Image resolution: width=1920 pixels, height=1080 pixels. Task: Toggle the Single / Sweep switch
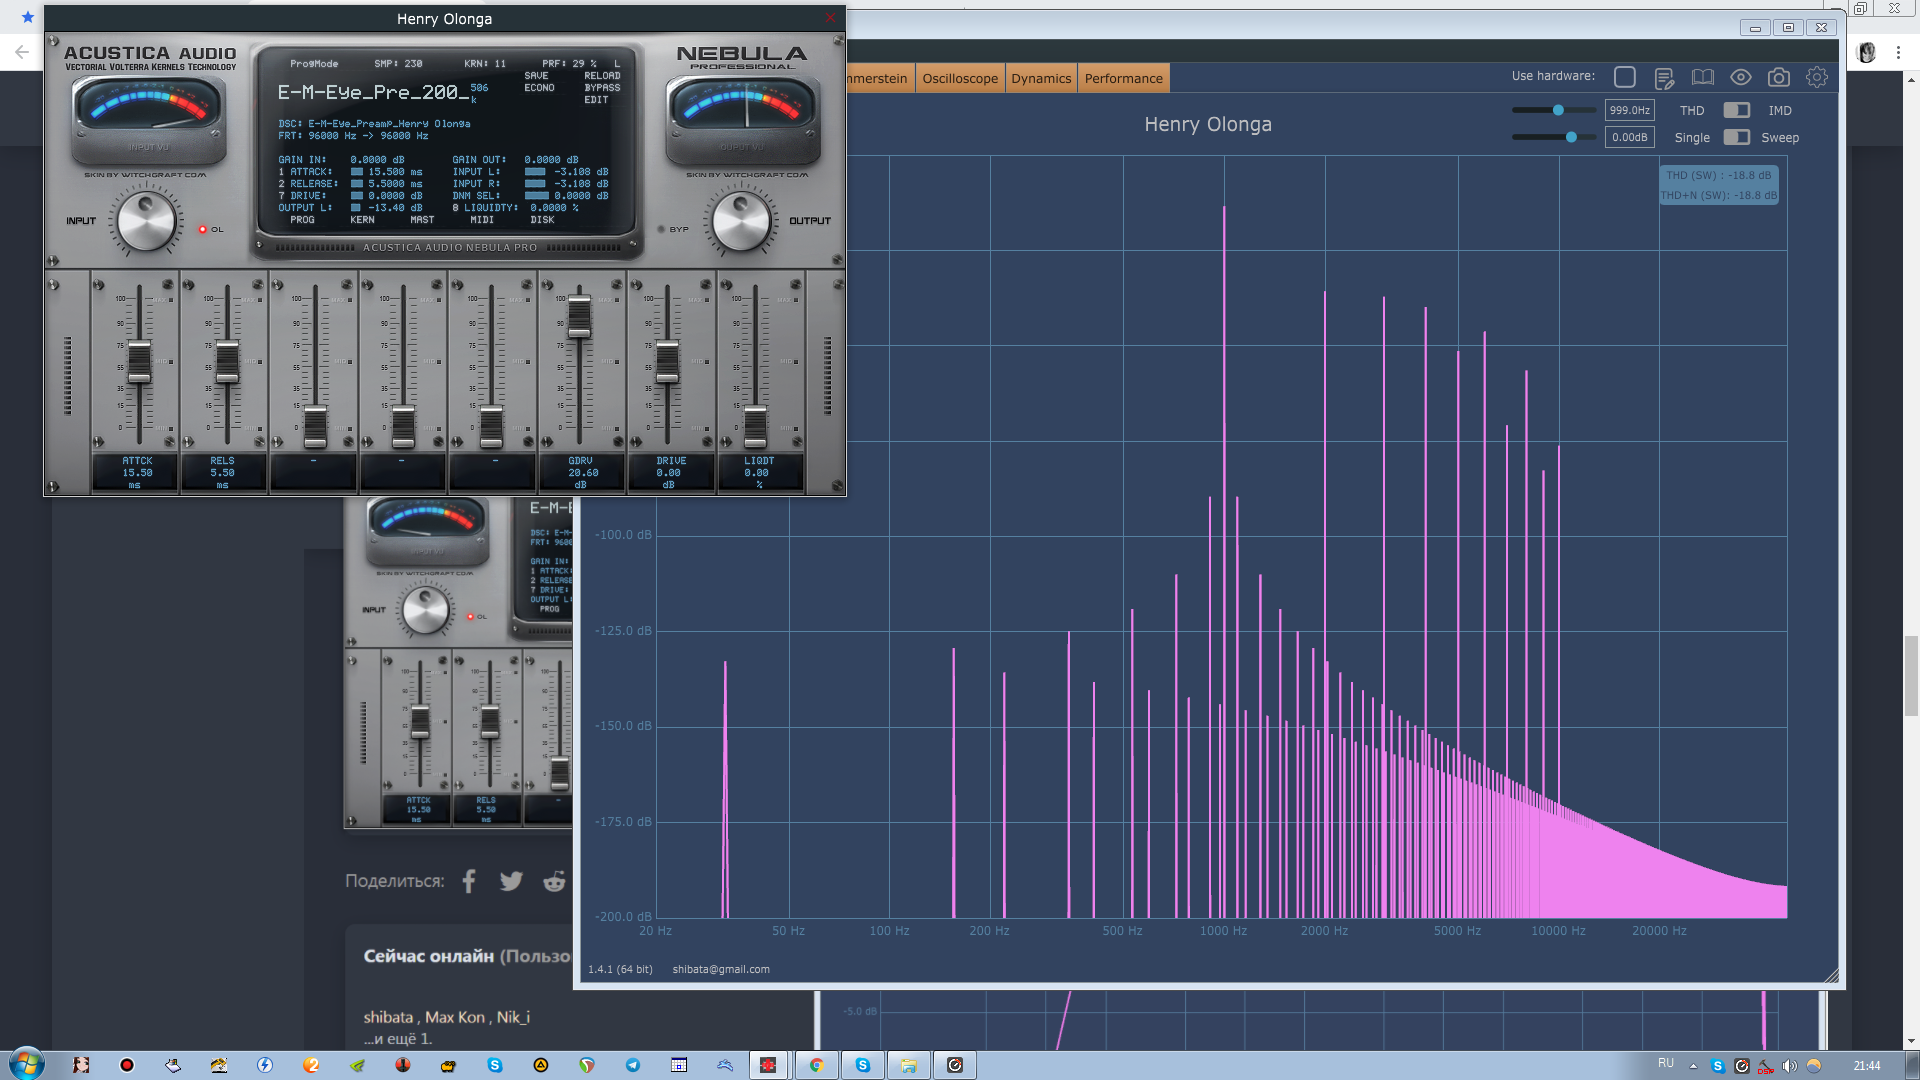[x=1736, y=137]
